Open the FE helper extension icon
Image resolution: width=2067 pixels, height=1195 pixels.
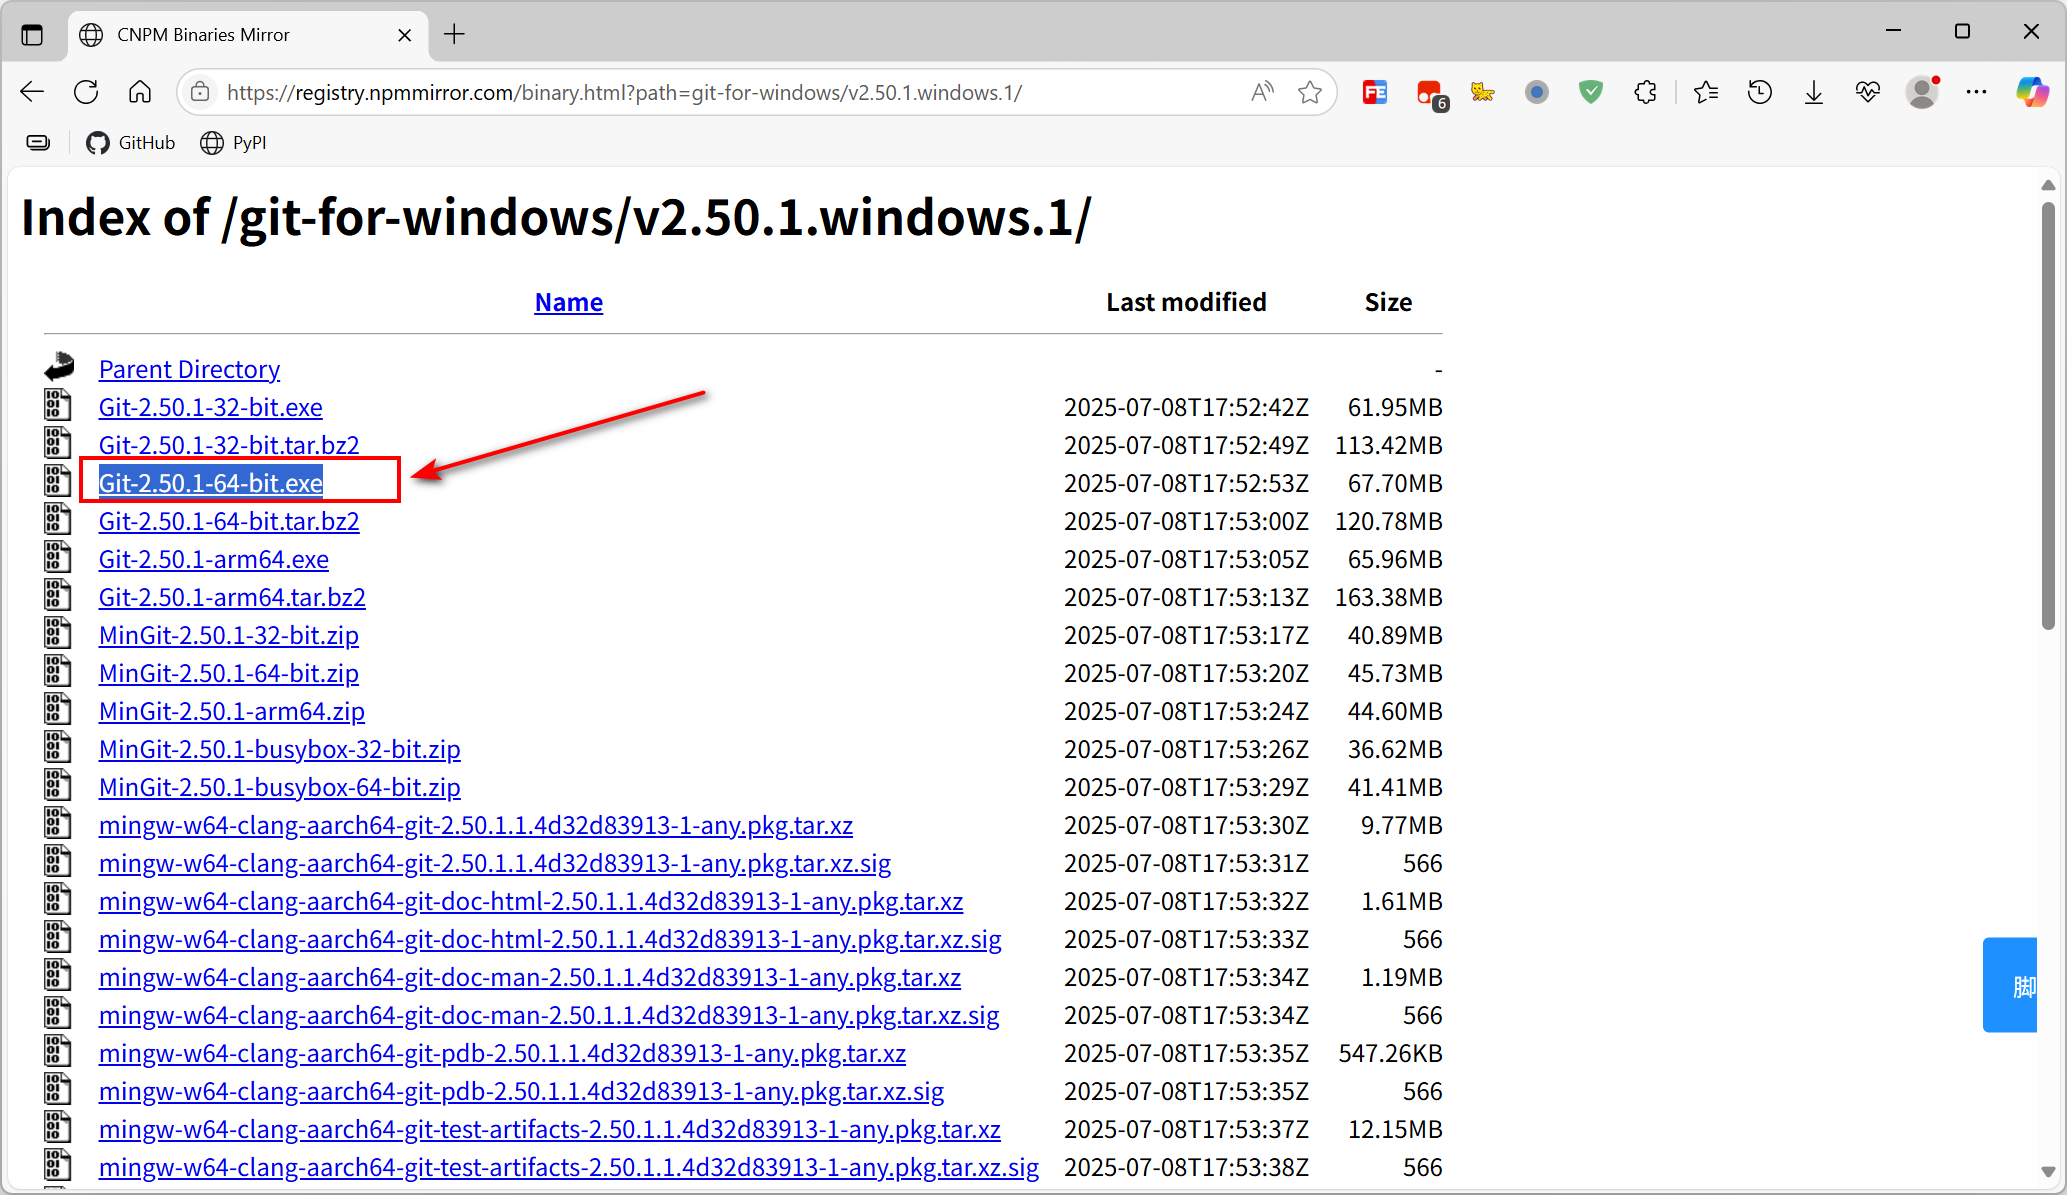click(x=1375, y=92)
